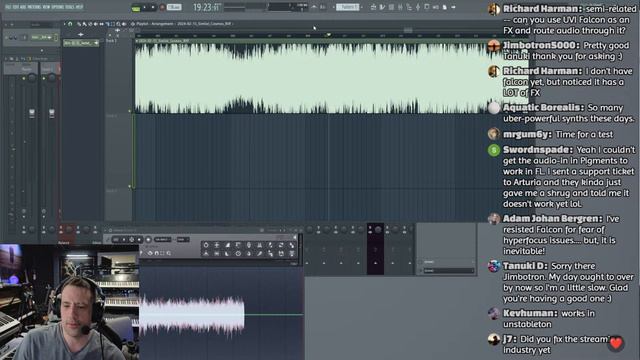Click the highlighted mixer track send knob
Screen dimensions: 640x360
click(x=378, y=230)
